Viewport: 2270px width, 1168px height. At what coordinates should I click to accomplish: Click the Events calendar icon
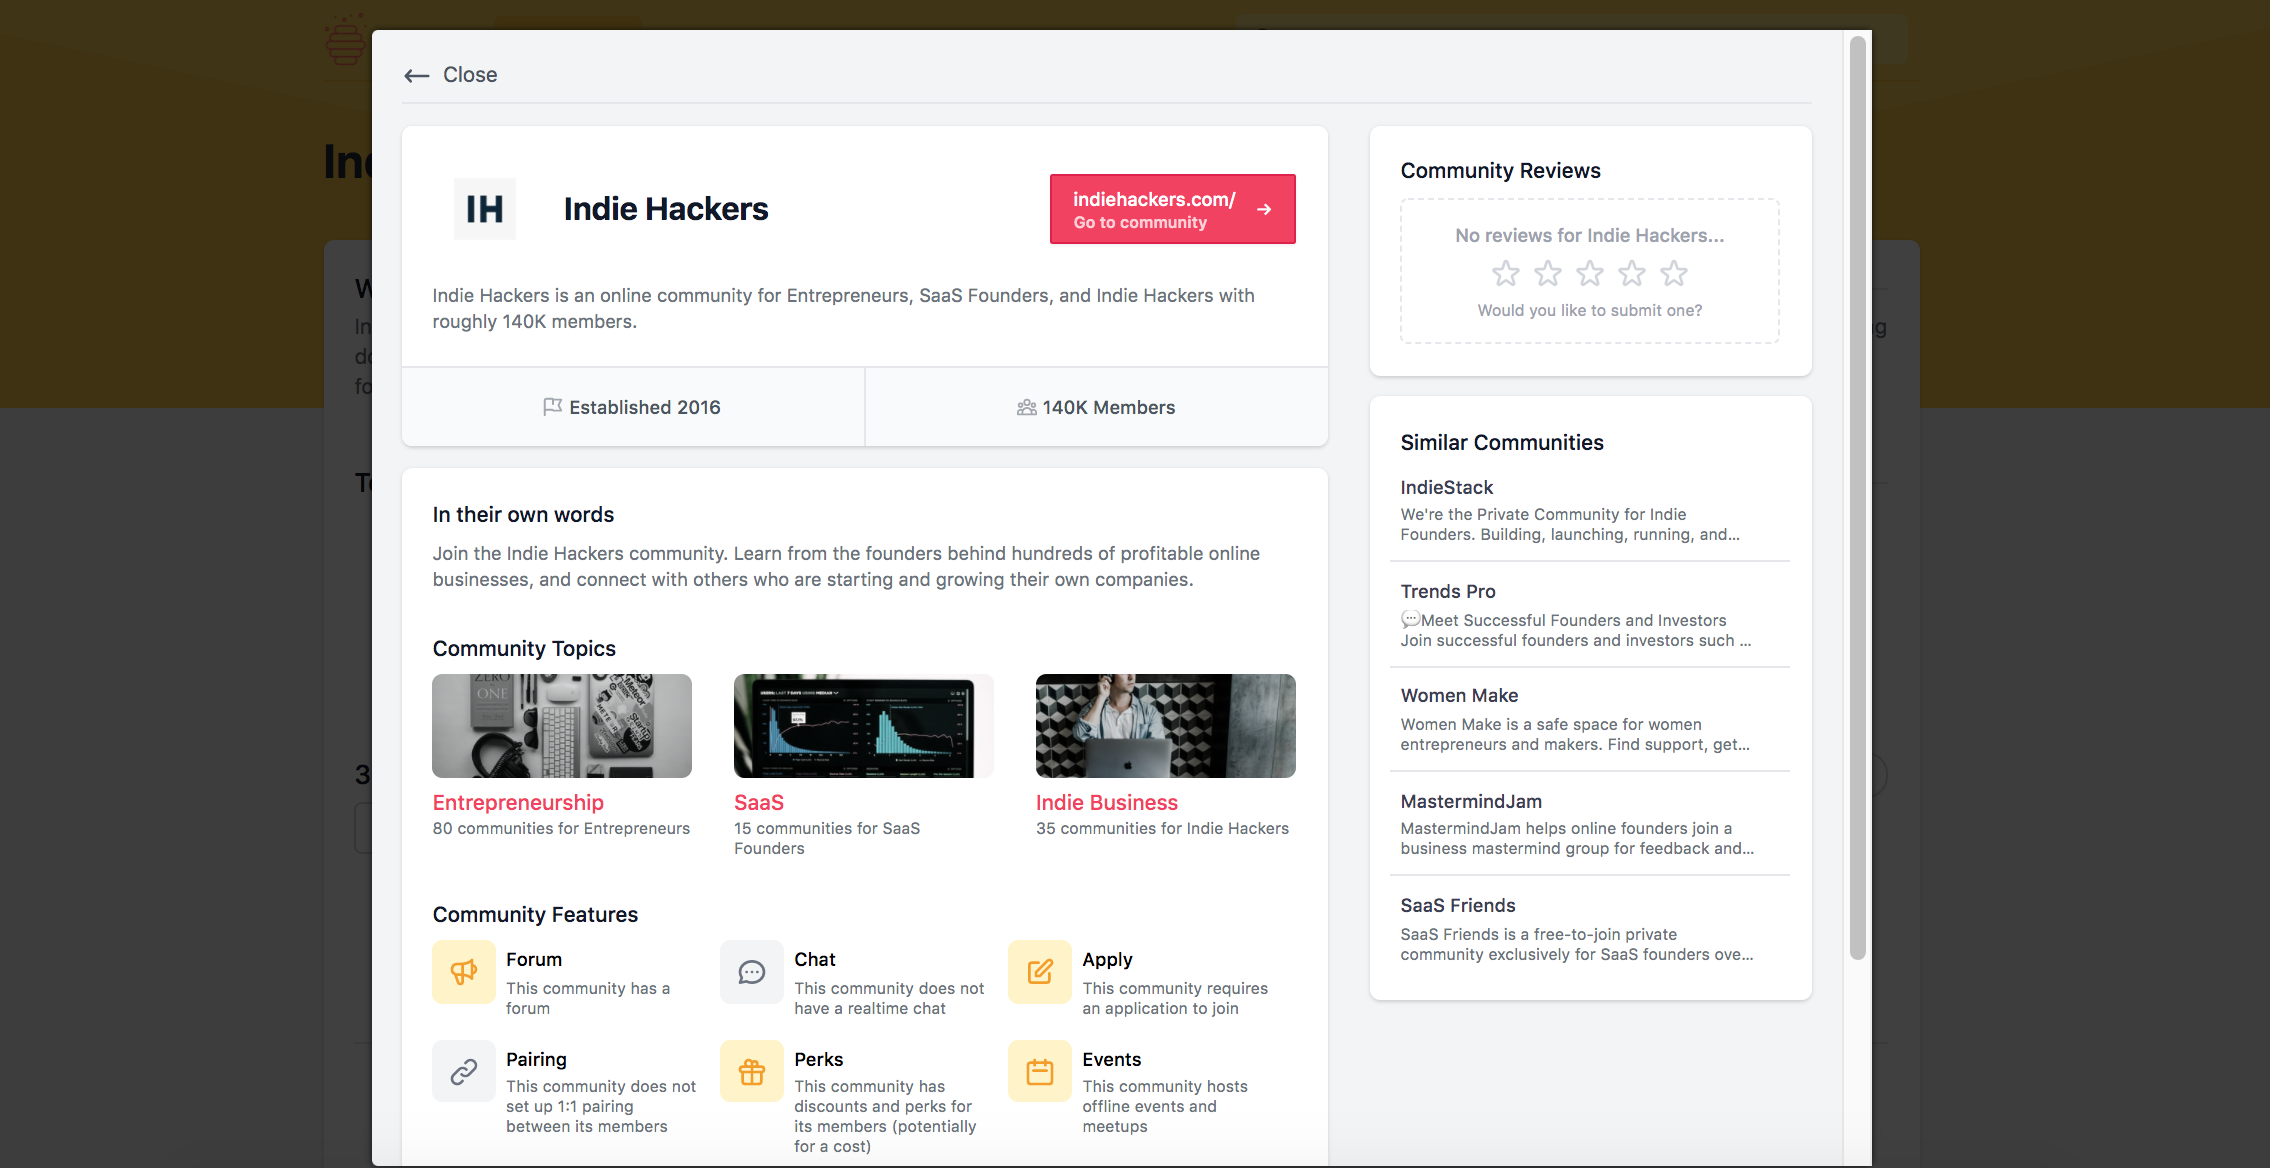coord(1040,1072)
